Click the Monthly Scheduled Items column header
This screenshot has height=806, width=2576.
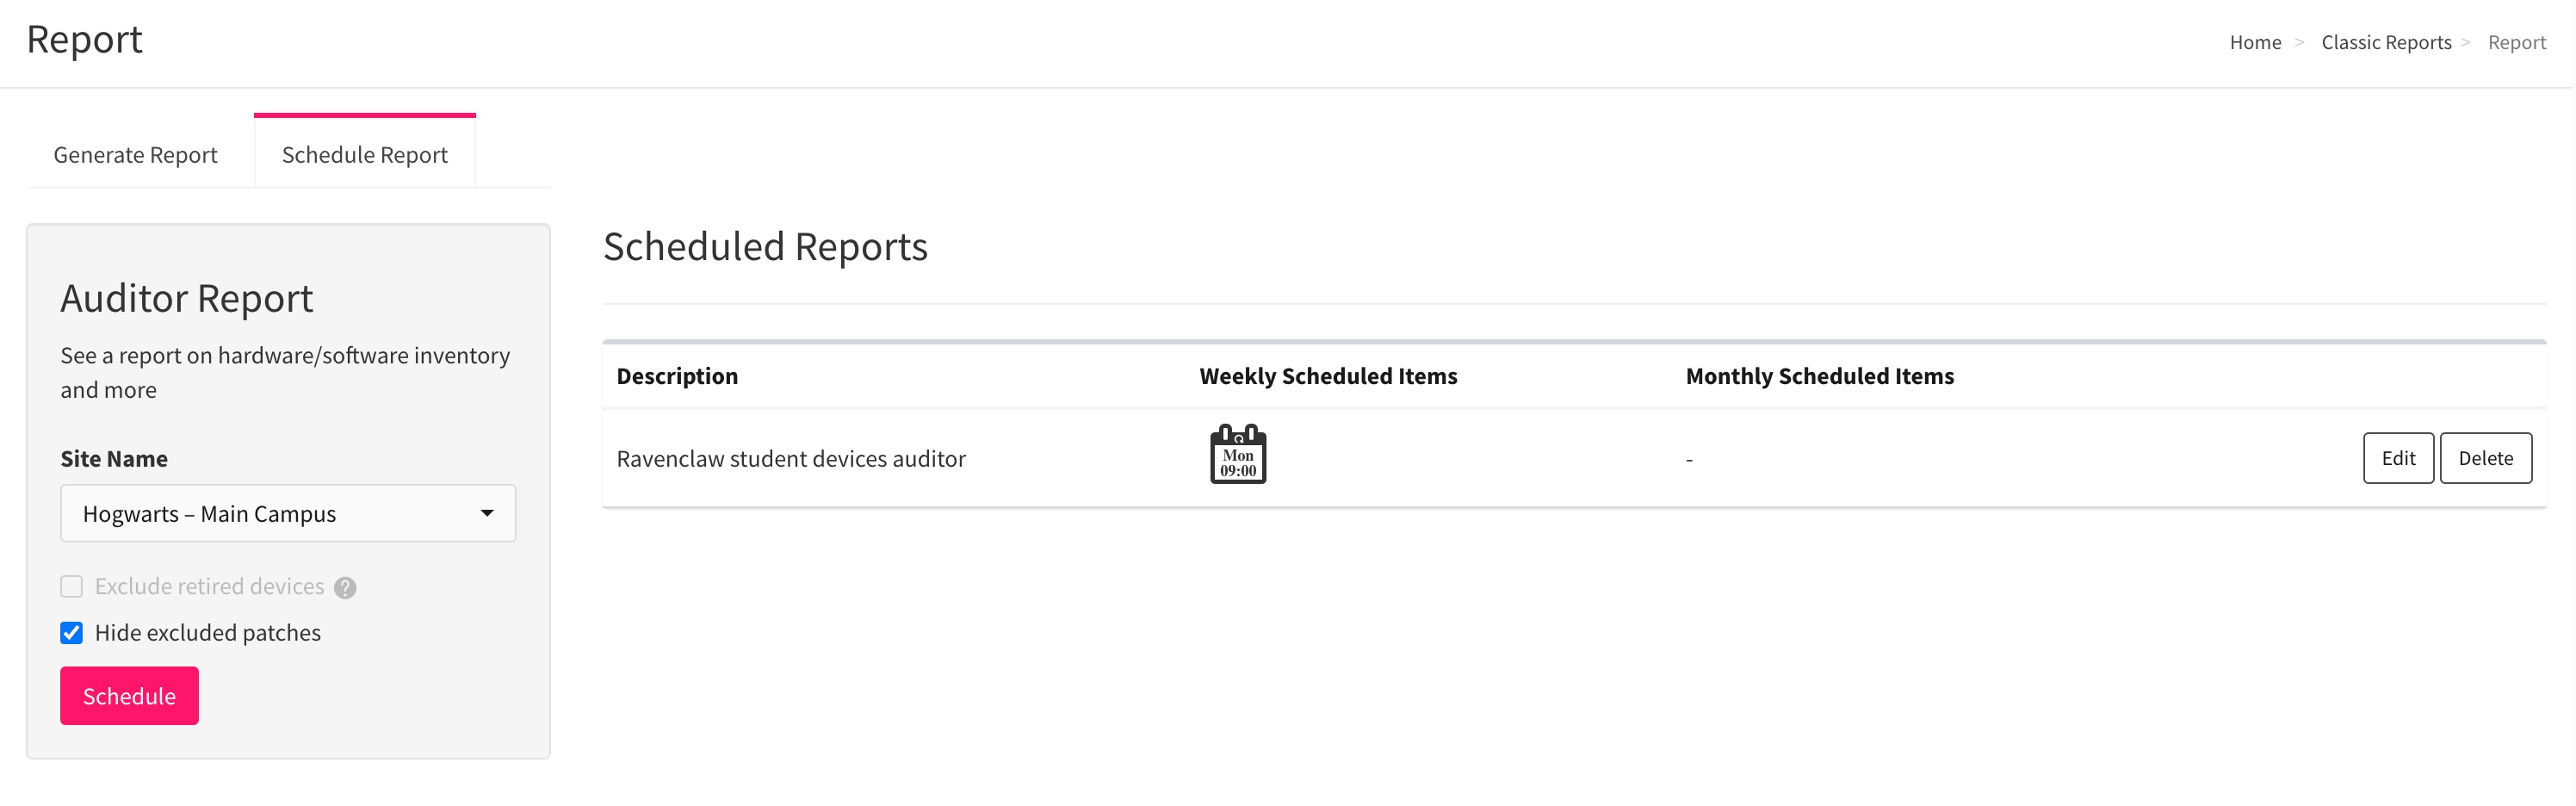[1819, 376]
